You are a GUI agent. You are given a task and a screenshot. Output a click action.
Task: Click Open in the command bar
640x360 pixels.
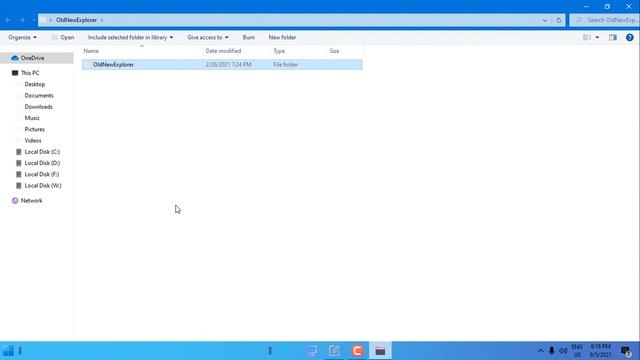click(62, 37)
